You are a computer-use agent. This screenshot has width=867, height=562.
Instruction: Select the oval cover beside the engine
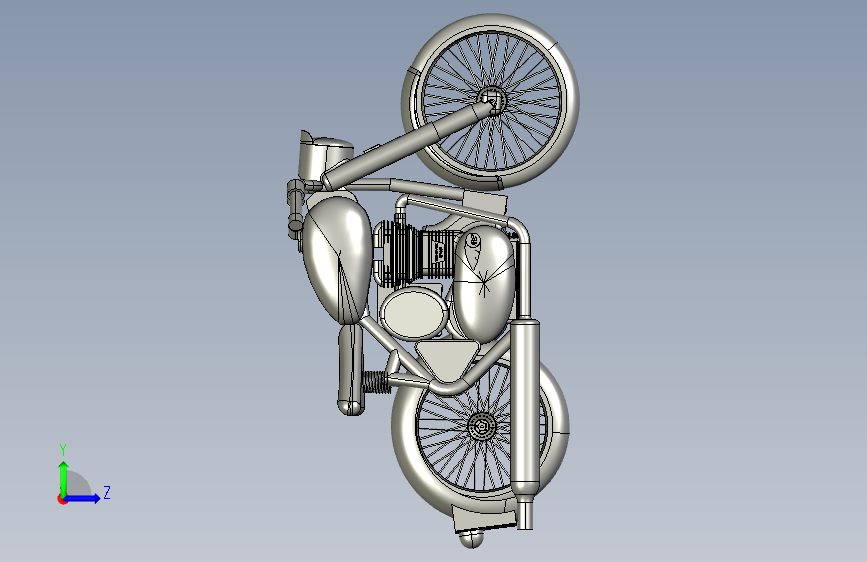414,313
